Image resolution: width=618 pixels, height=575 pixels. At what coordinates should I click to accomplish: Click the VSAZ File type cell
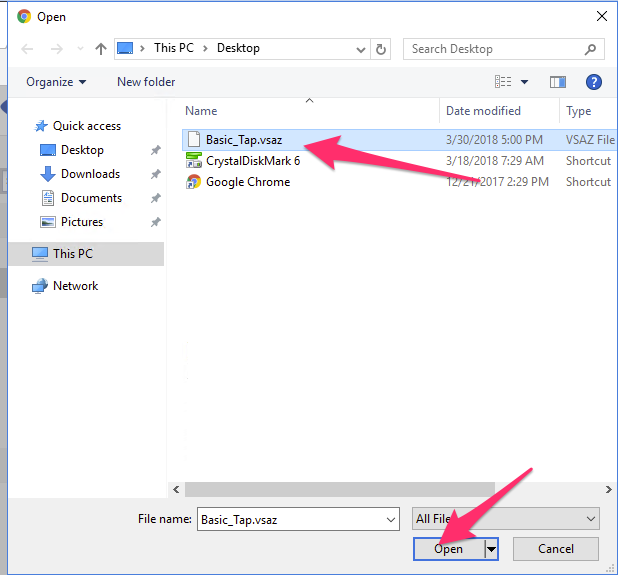590,140
